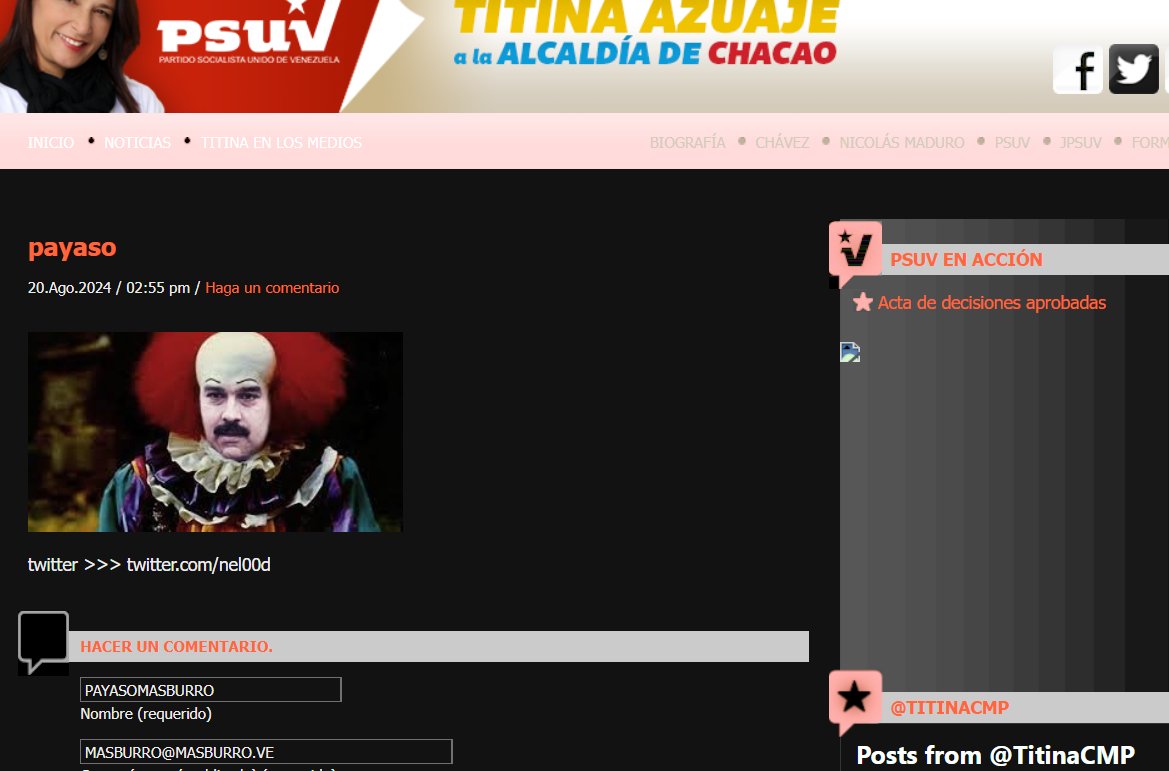1169x771 pixels.
Task: Click the @TITINACMP sidebar heading
Action: pos(949,708)
